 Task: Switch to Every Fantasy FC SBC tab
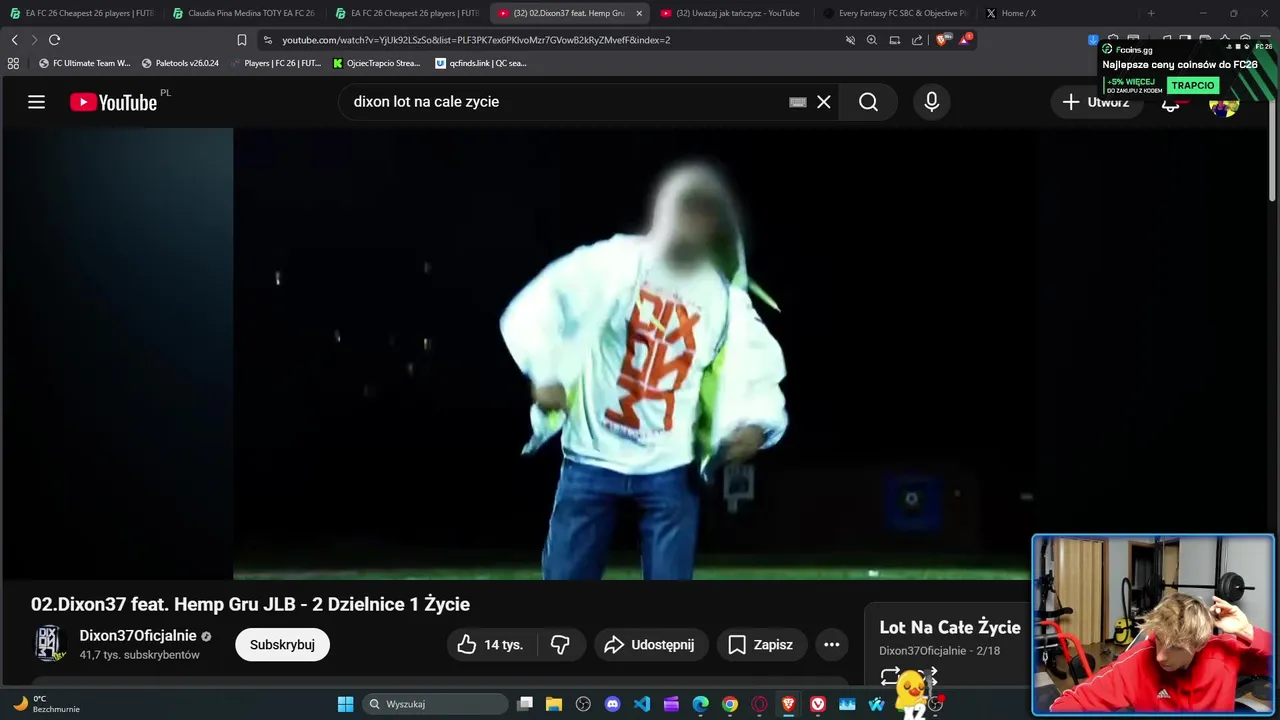click(895, 13)
